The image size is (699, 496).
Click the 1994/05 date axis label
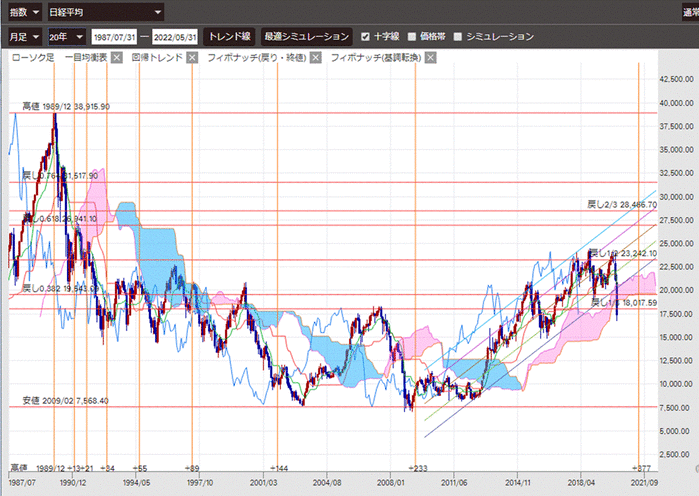[x=136, y=483]
